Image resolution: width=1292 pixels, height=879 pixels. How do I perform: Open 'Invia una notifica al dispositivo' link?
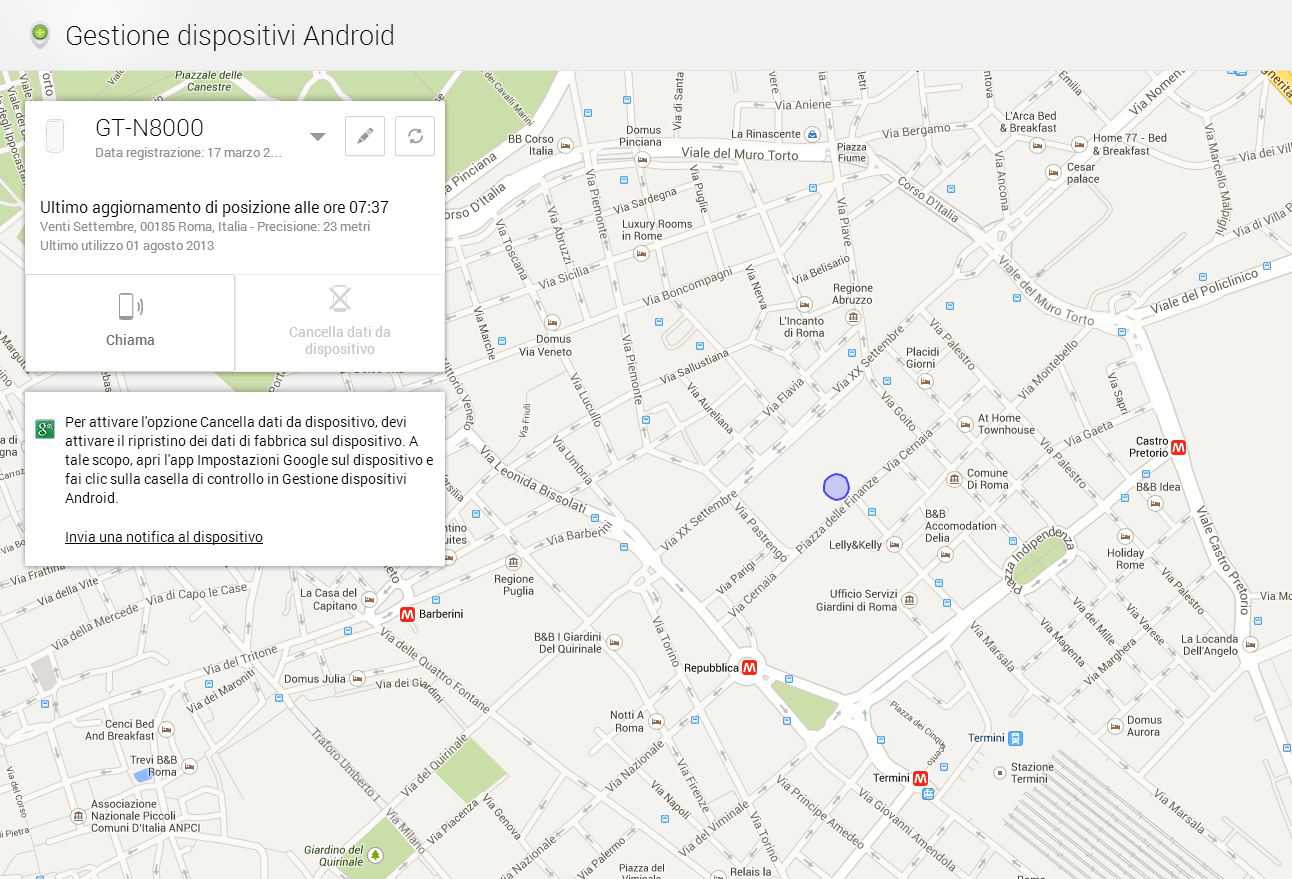[x=164, y=537]
